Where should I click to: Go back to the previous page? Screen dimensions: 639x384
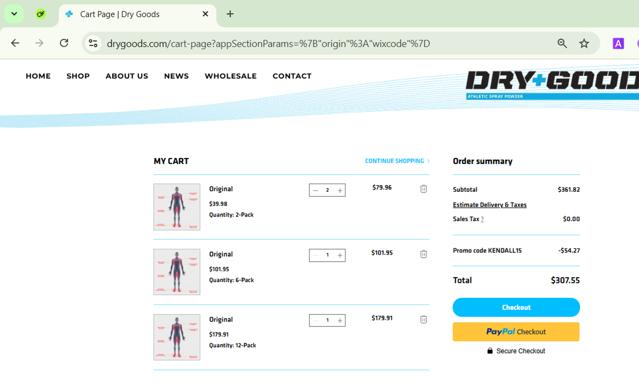coord(15,43)
